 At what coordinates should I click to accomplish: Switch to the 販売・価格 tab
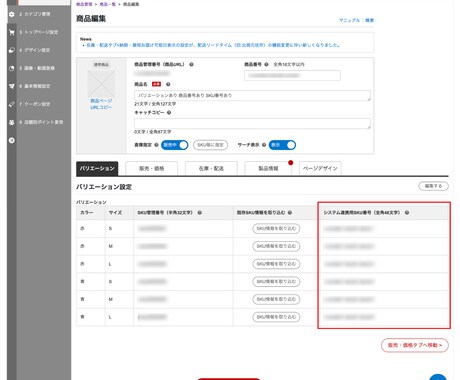click(152, 169)
